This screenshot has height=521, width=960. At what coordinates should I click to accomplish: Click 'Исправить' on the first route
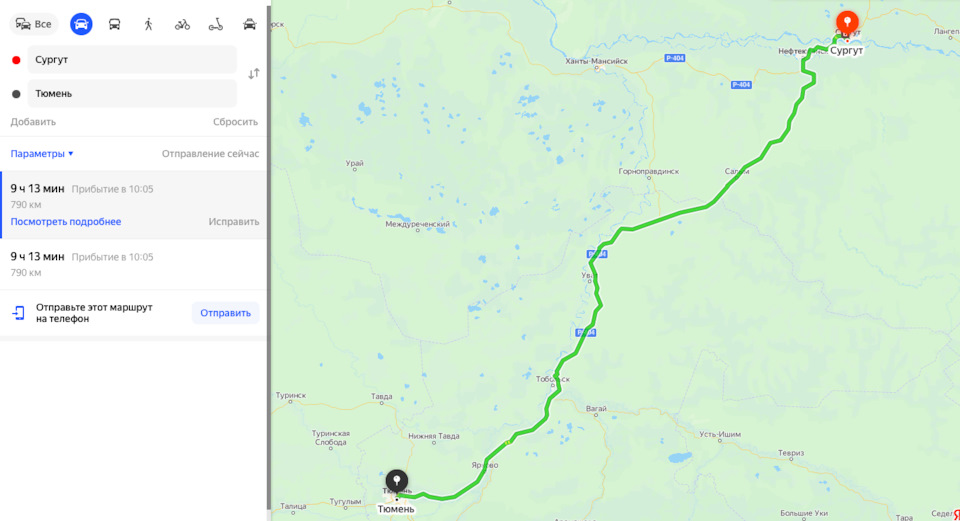click(x=233, y=222)
